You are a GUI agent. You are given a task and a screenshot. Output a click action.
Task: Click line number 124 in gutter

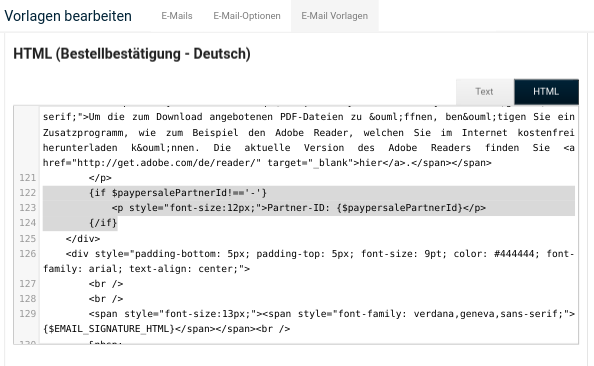[x=28, y=223]
